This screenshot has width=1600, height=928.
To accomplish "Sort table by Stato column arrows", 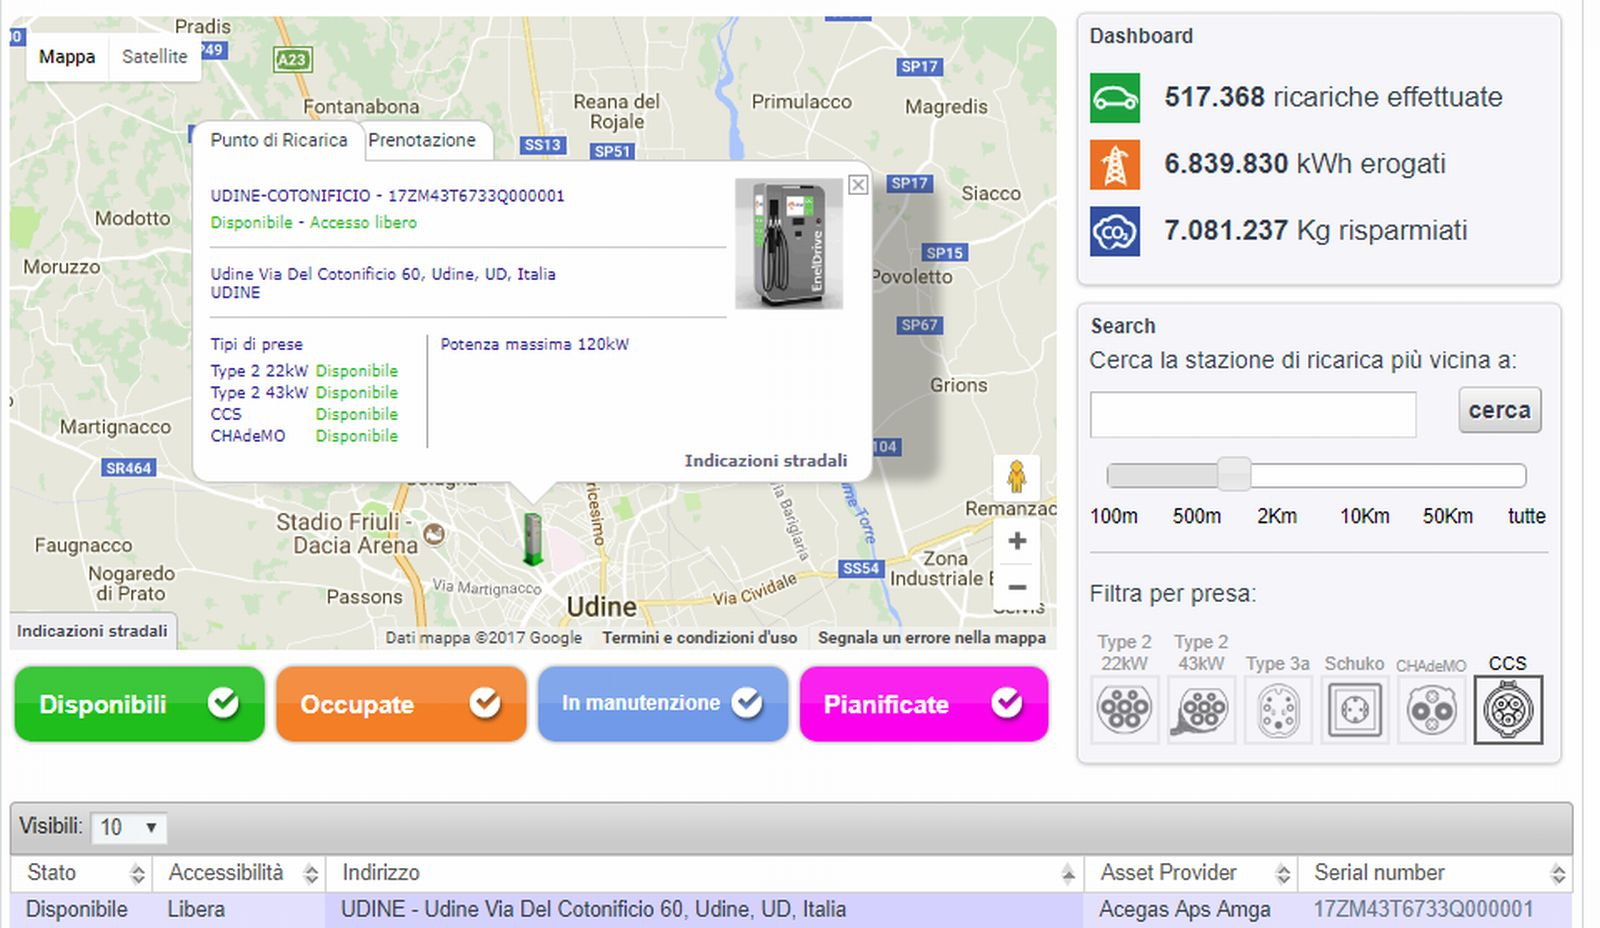I will click(x=137, y=874).
